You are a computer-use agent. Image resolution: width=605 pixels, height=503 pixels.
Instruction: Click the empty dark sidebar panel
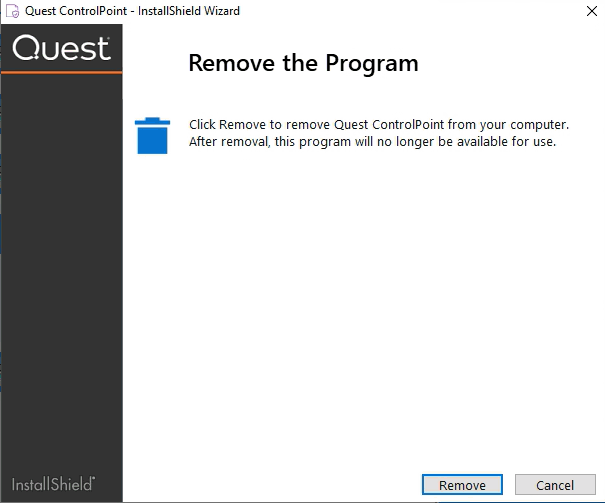pyautogui.click(x=62, y=270)
